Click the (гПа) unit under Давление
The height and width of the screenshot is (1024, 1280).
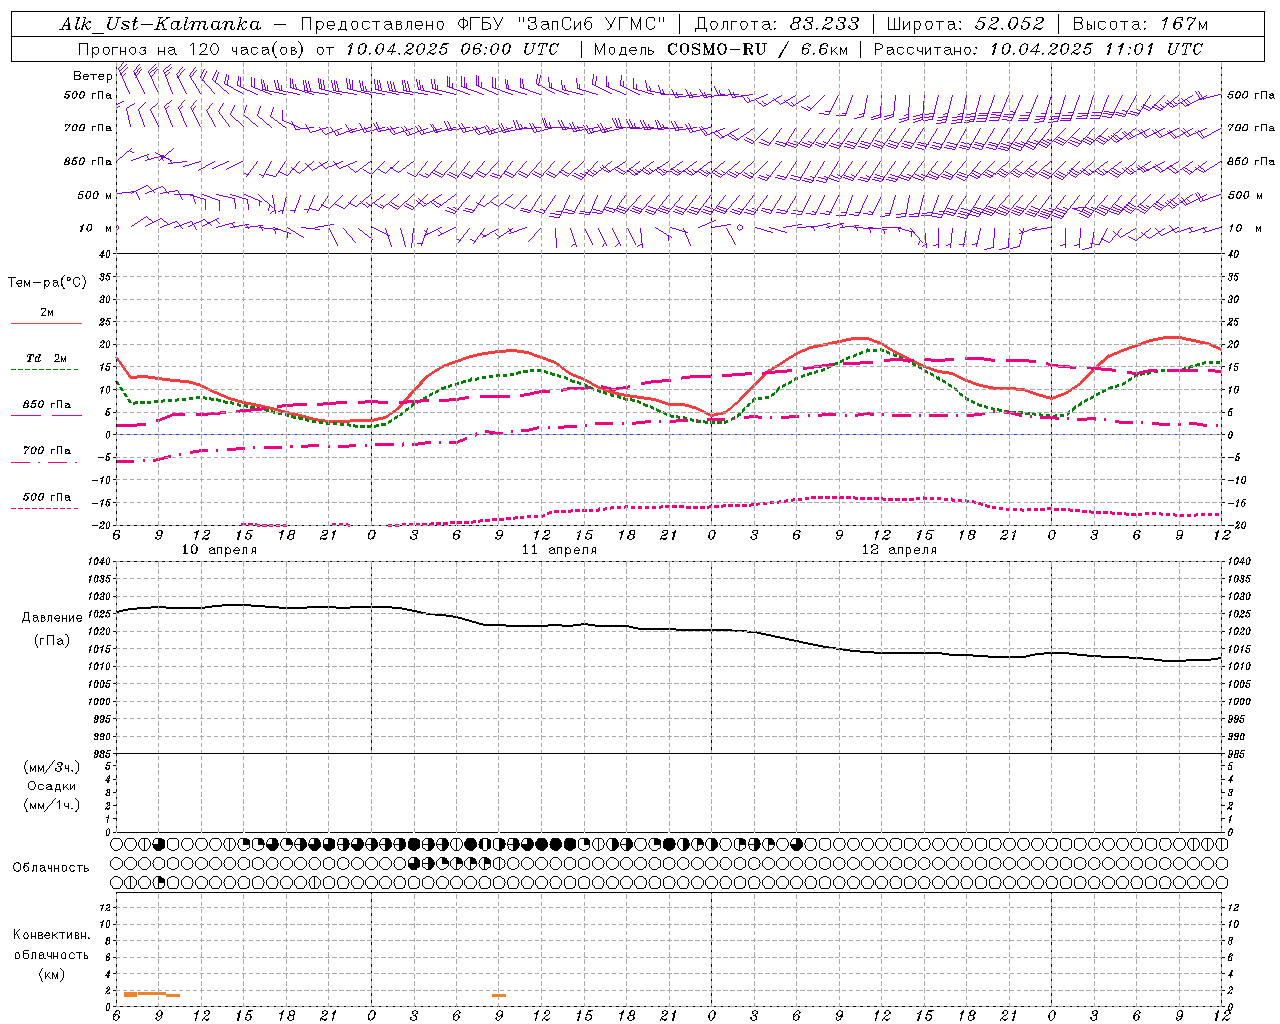(52, 641)
